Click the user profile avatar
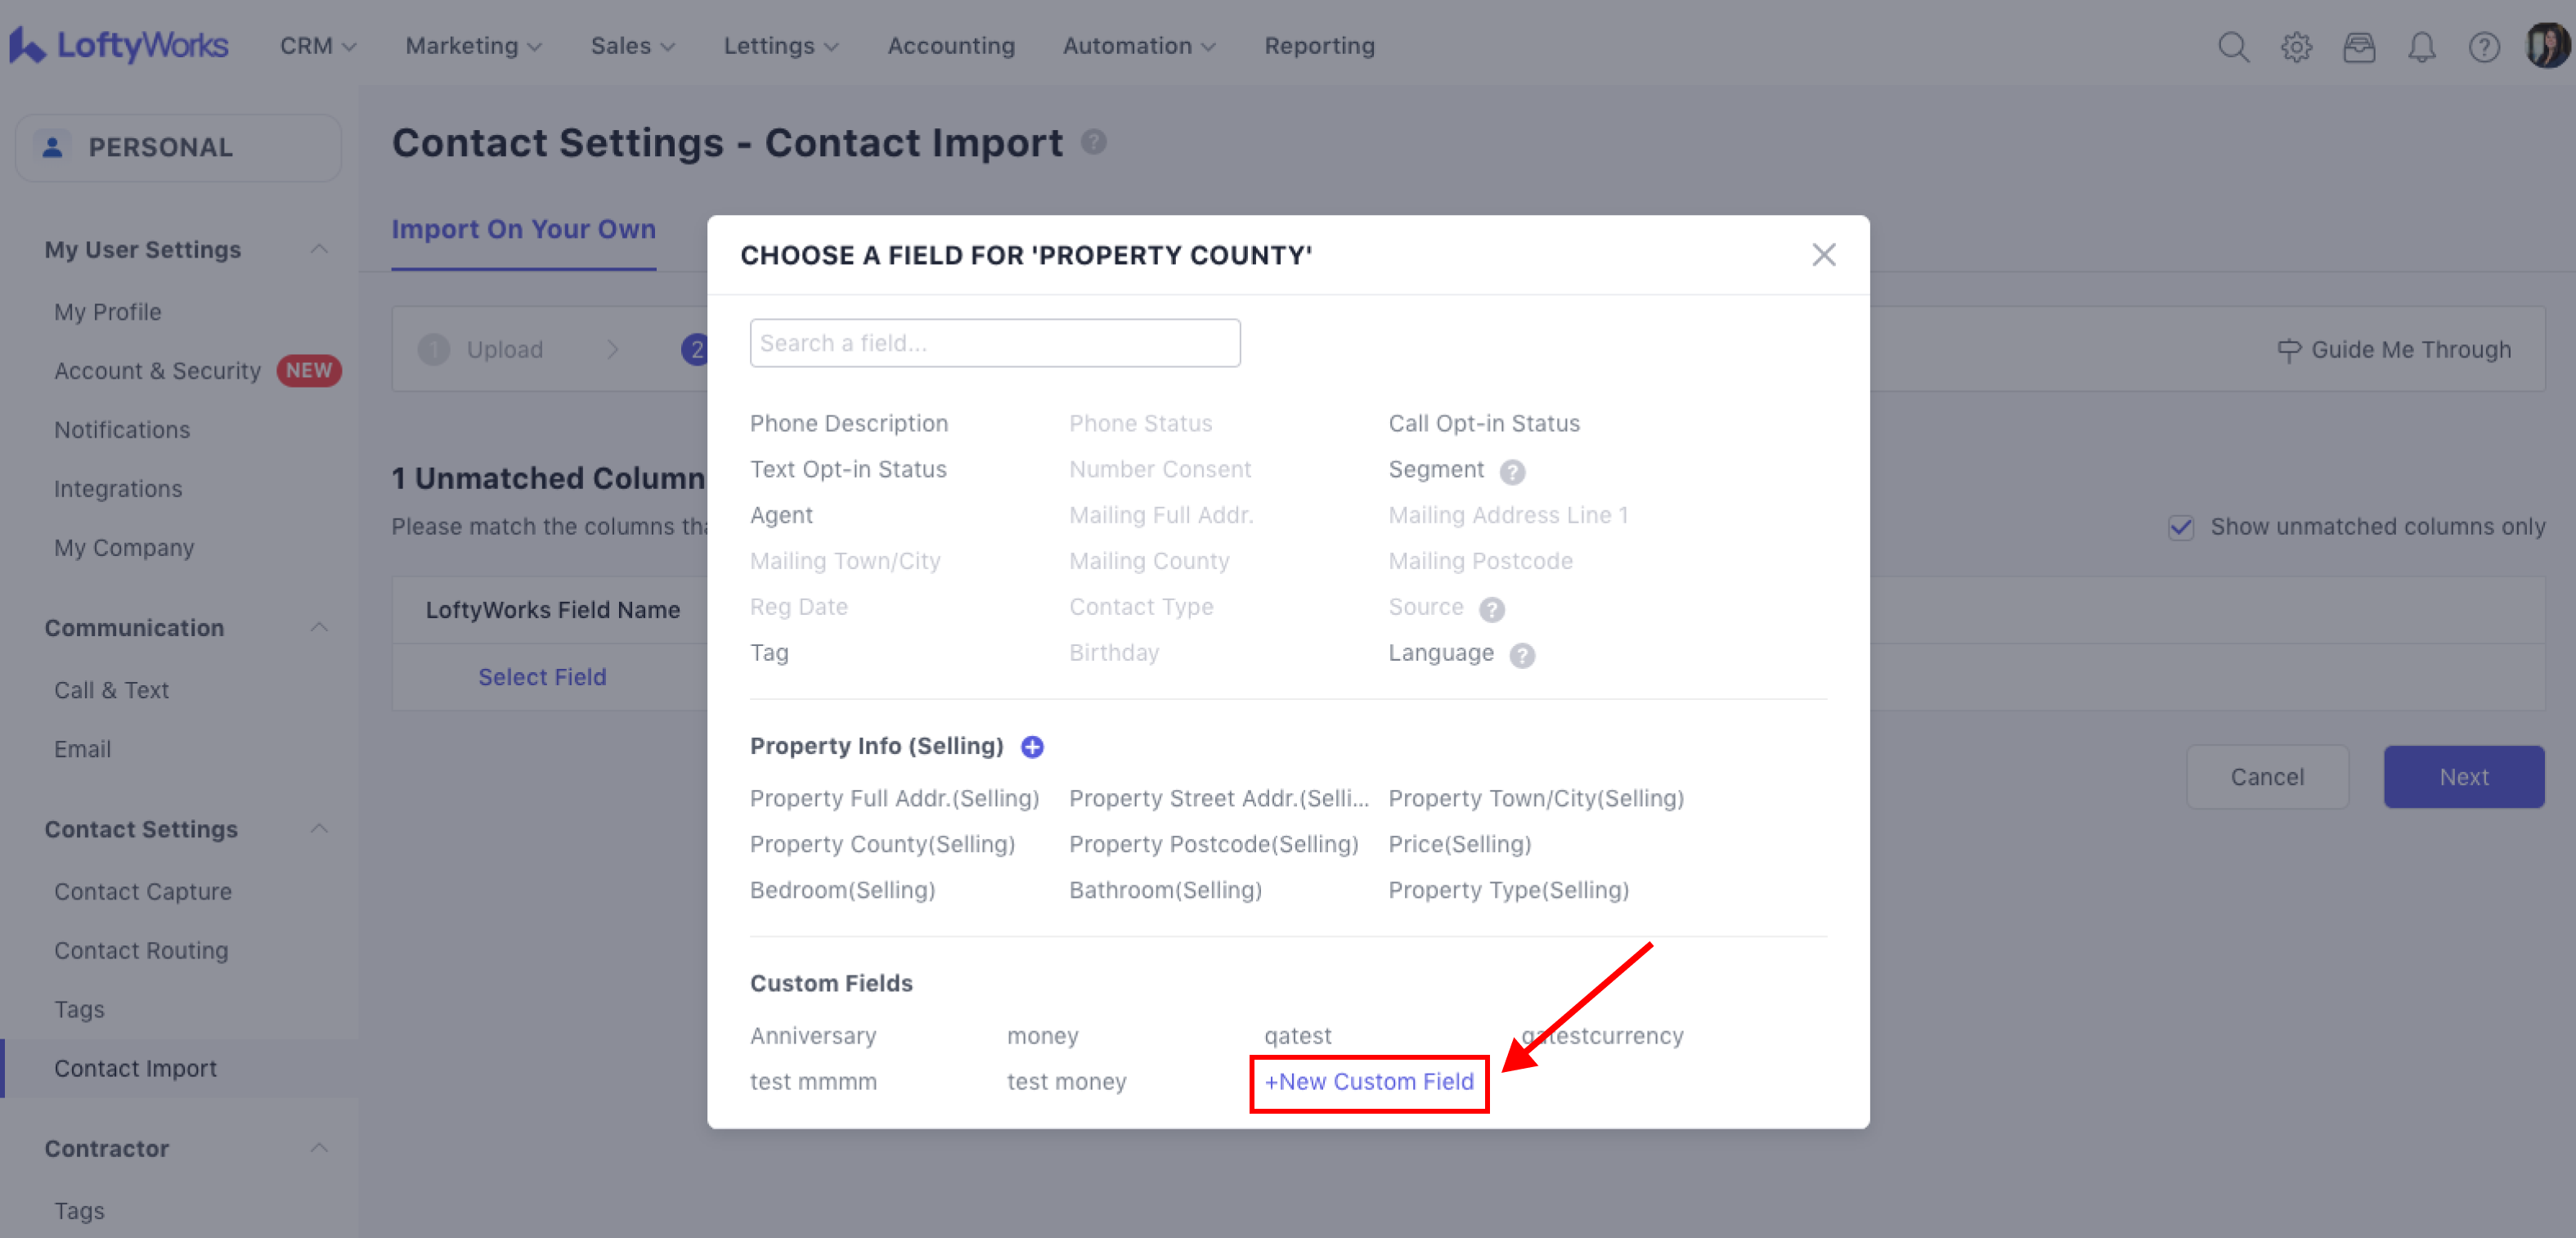The image size is (2576, 1238). (2547, 46)
